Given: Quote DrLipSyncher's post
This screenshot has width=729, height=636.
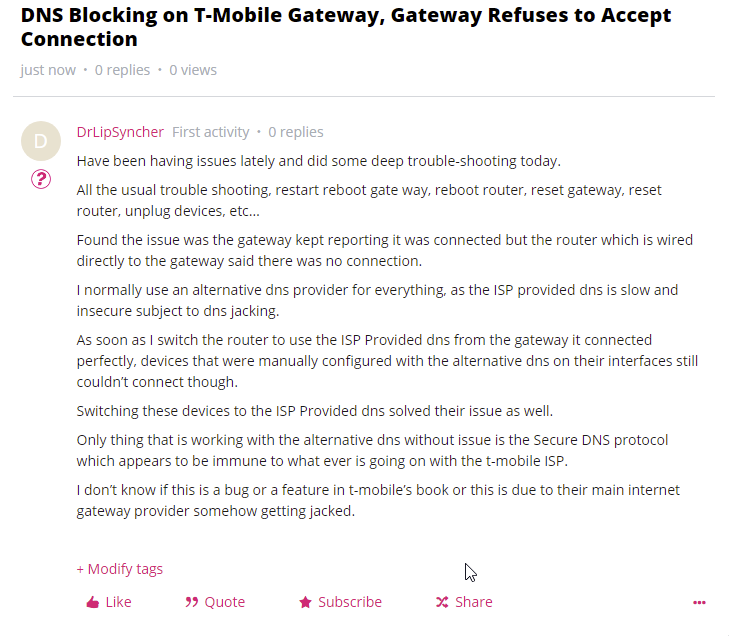Looking at the screenshot, I should [x=215, y=602].
